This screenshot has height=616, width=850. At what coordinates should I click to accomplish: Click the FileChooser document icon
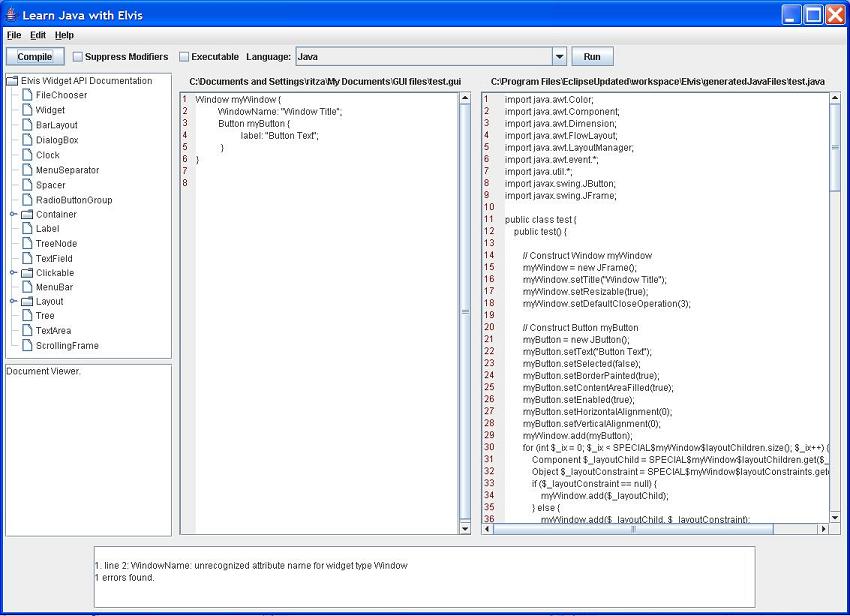(28, 94)
